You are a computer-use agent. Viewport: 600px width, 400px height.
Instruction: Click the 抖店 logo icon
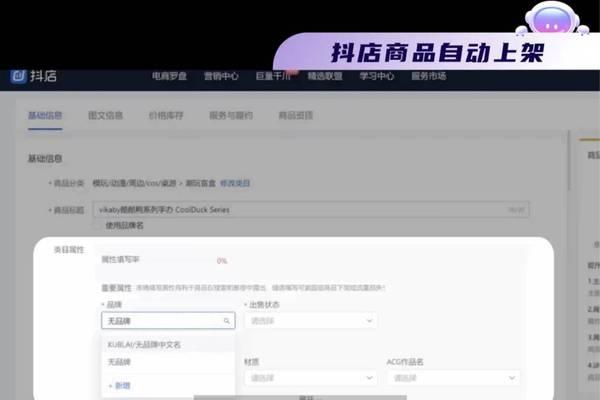pos(18,76)
